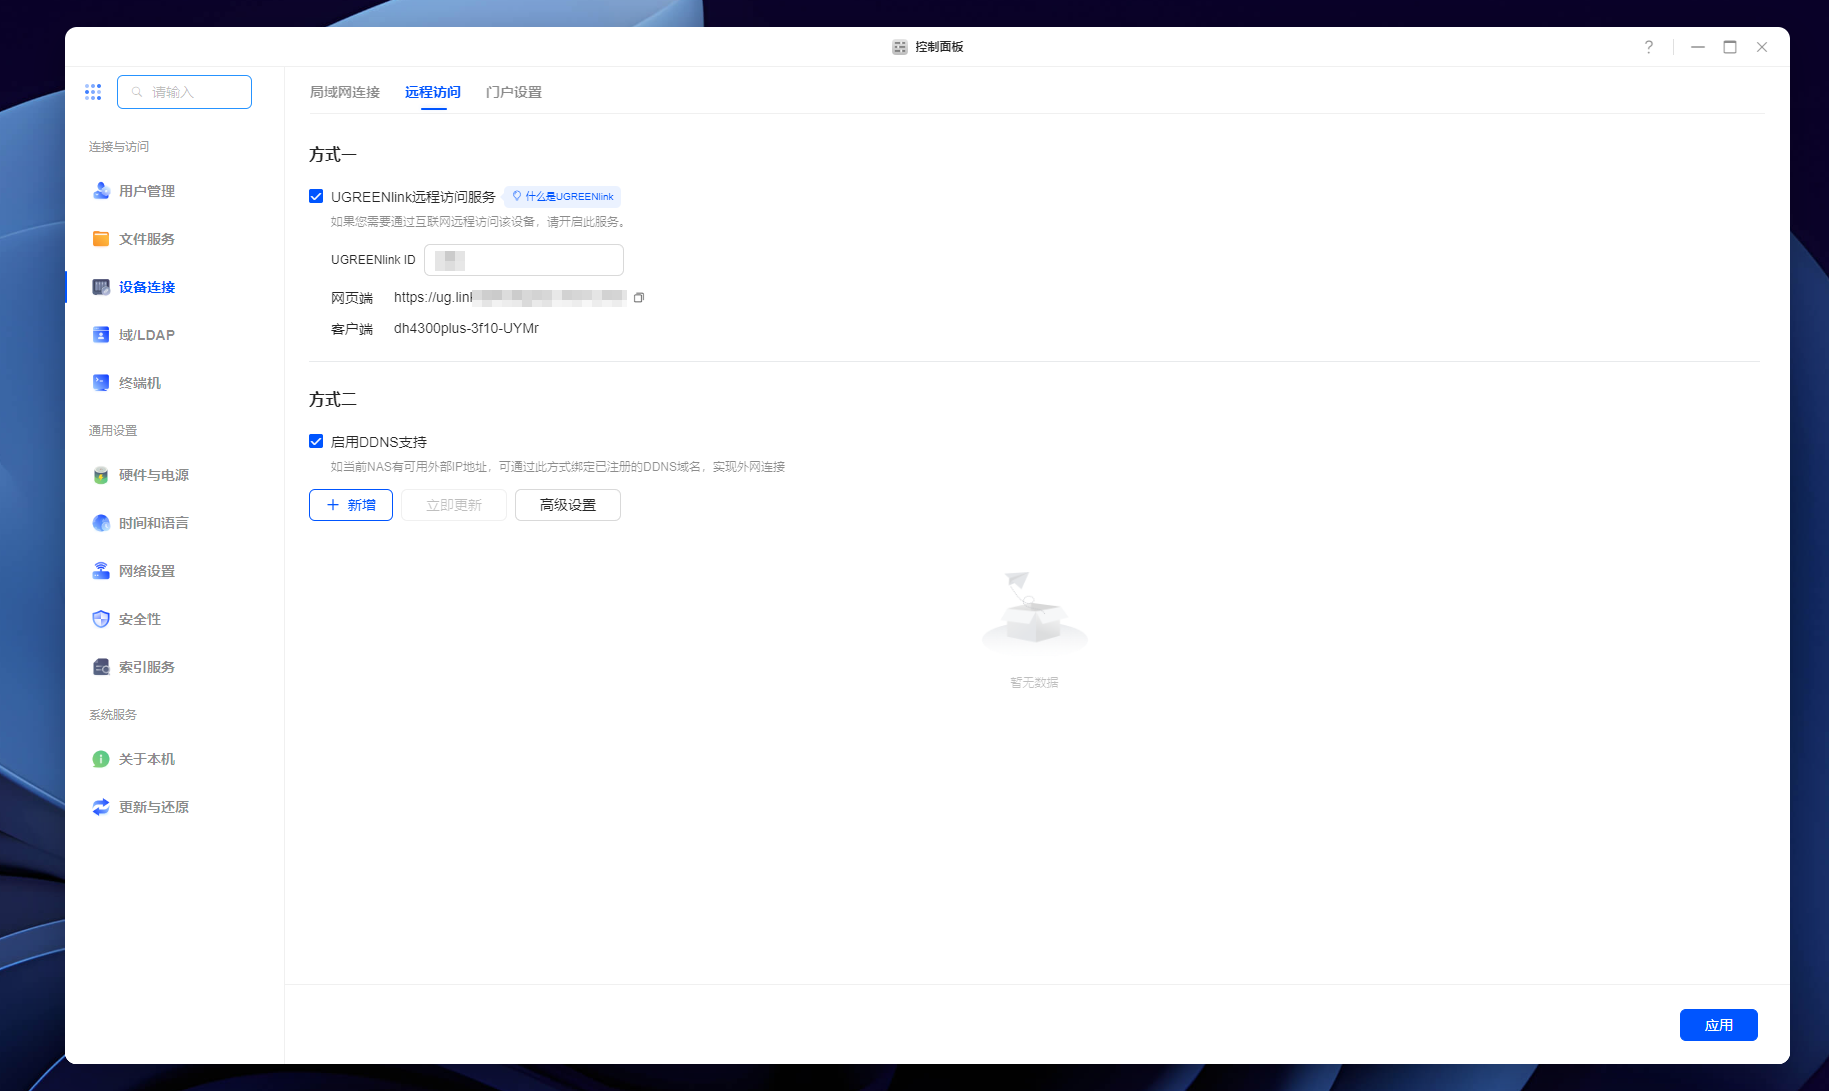
Task: Open the 什么是UGREENlink help link
Action: [x=562, y=197]
